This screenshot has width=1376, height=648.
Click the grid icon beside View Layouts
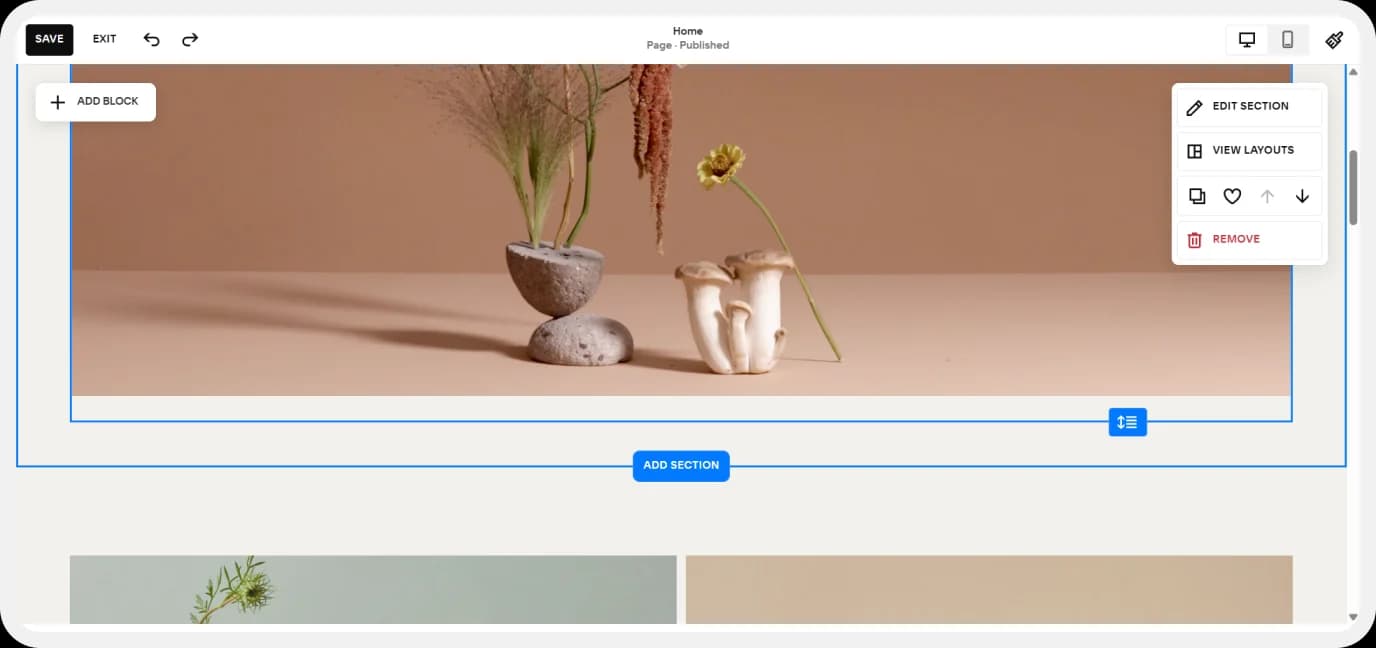click(1195, 151)
